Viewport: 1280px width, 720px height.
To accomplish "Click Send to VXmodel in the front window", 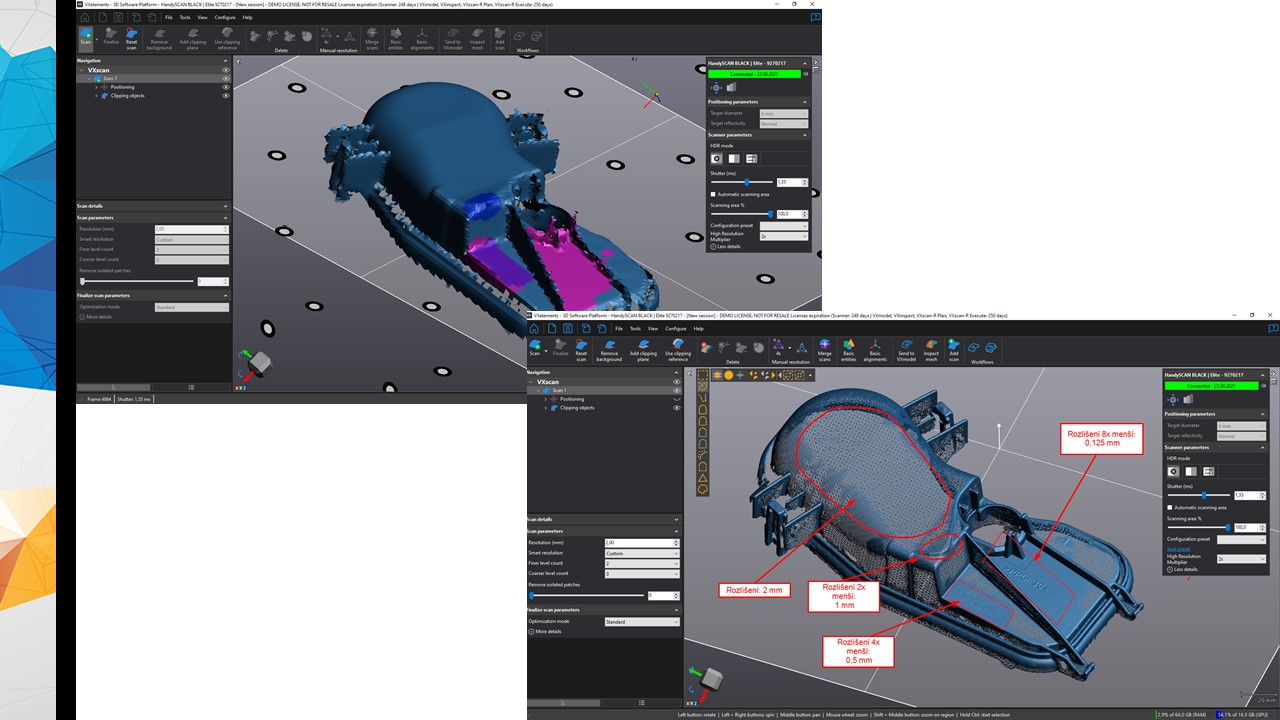I will click(906, 347).
